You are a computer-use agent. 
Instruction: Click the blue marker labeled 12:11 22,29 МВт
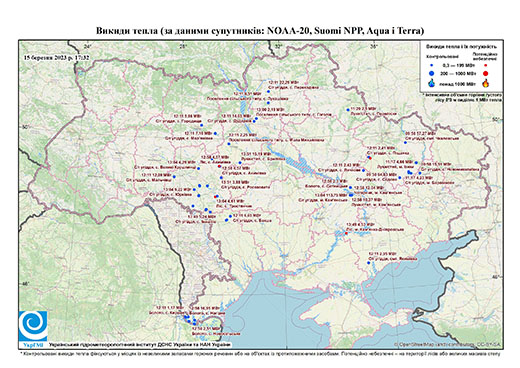coord(268,91)
